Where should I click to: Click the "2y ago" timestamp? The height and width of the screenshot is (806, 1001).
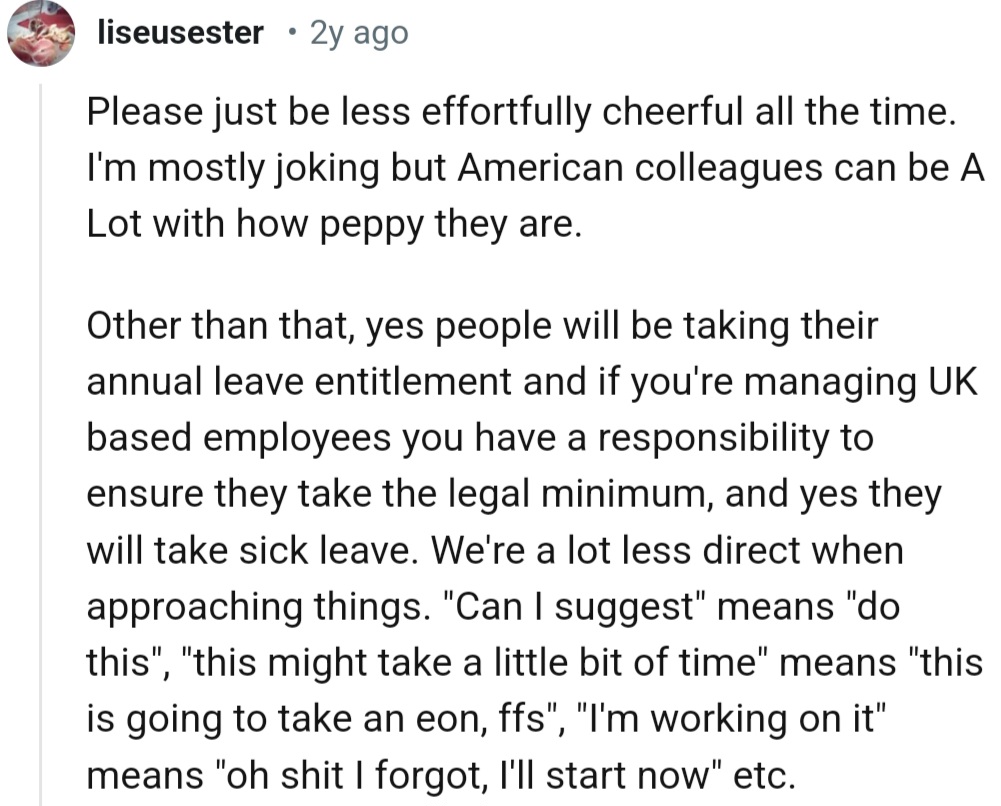pyautogui.click(x=359, y=33)
